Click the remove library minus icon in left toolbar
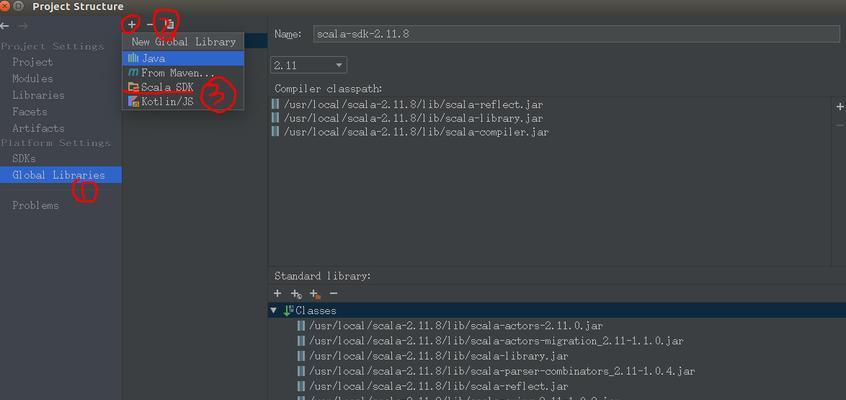 point(150,24)
